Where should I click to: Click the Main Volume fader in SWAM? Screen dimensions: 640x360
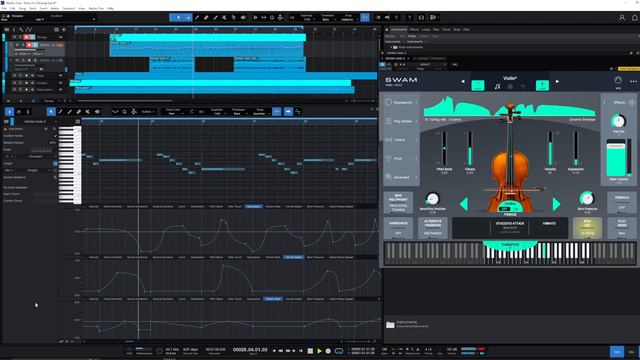pyautogui.click(x=616, y=158)
